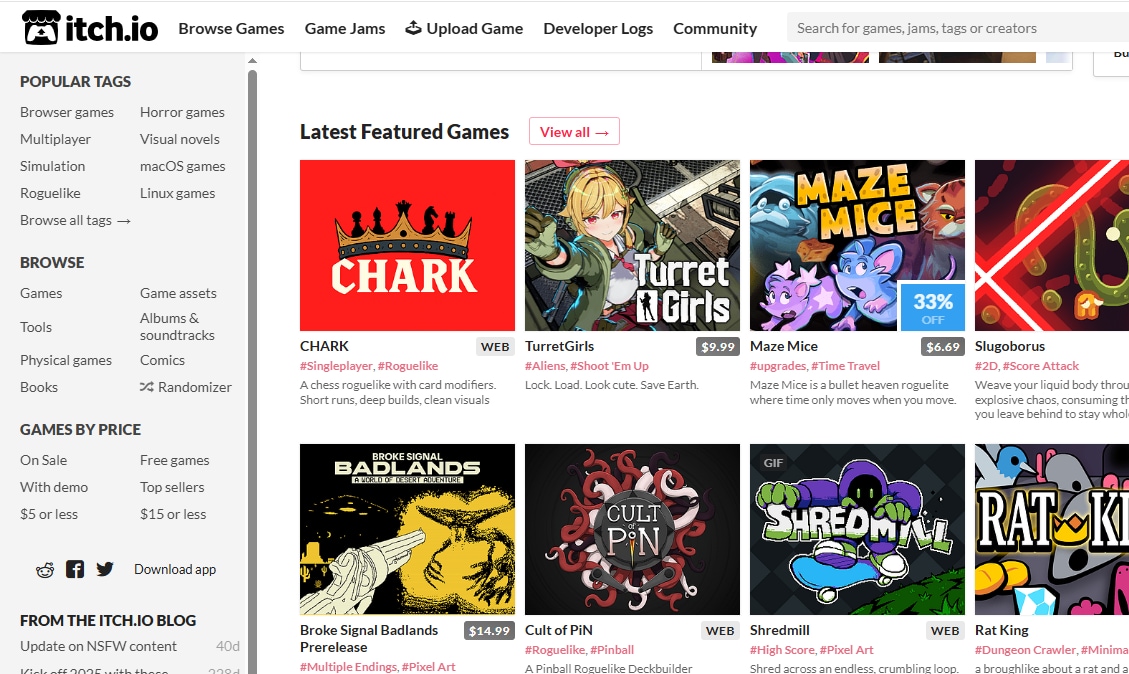Click the $6.69 price on Maze Mice
1129x674 pixels.
tap(943, 347)
